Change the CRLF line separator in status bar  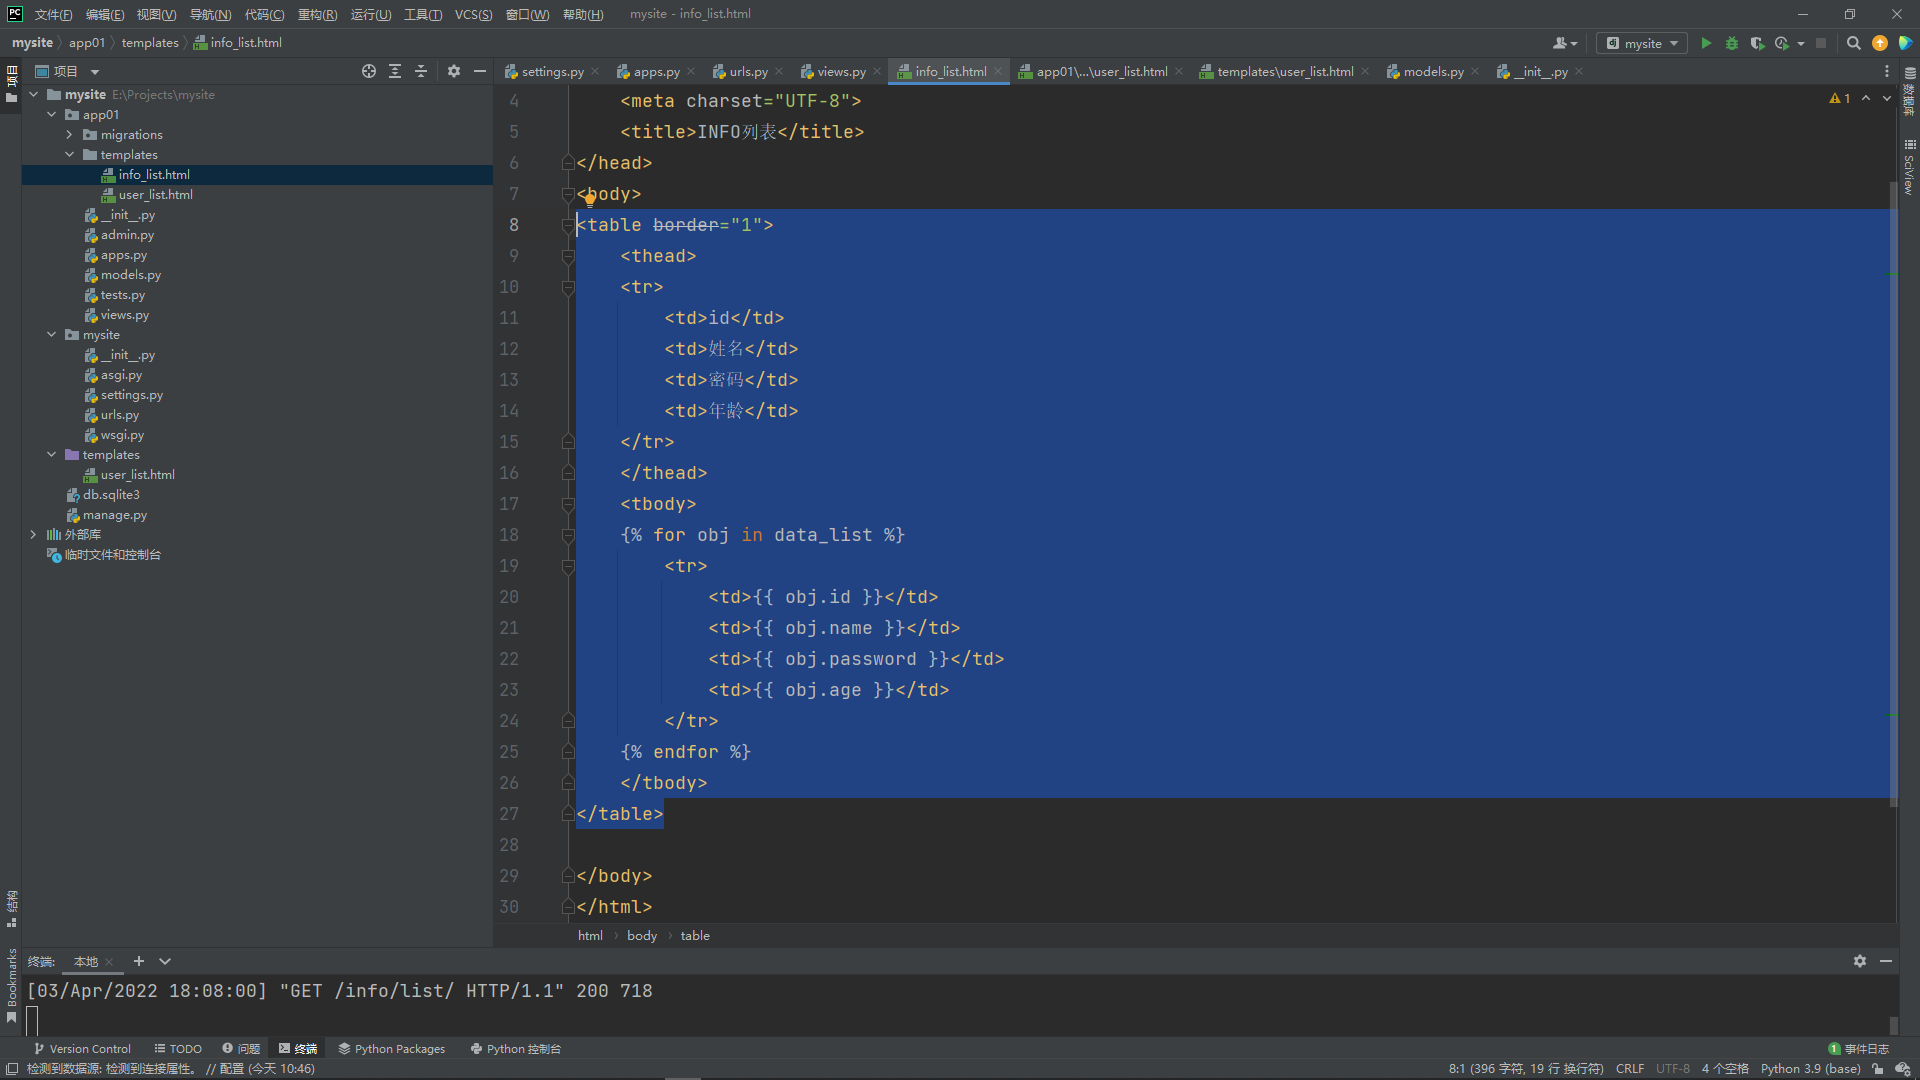1630,1069
